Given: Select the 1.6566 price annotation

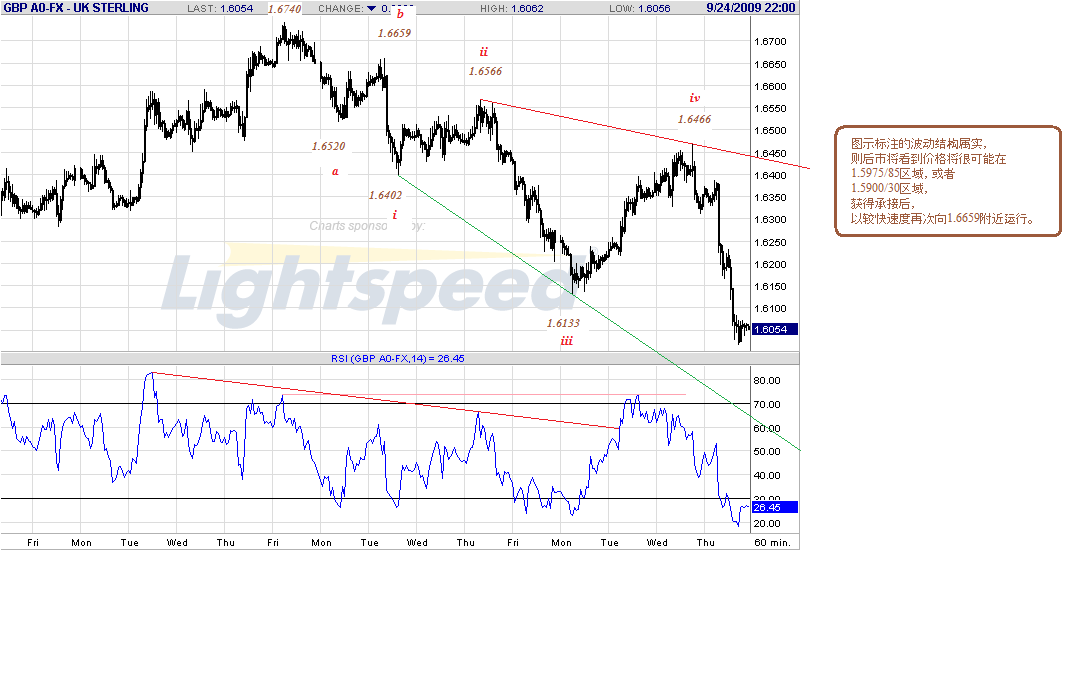Looking at the screenshot, I should coord(485,71).
